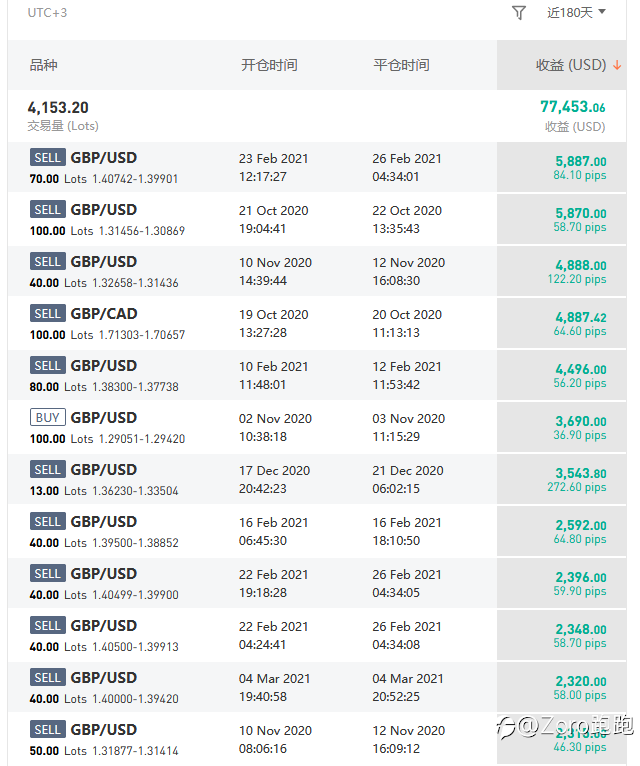Open trade opened 16 Feb 2021 06:45:30
640x766 pixels.
click(x=317, y=531)
